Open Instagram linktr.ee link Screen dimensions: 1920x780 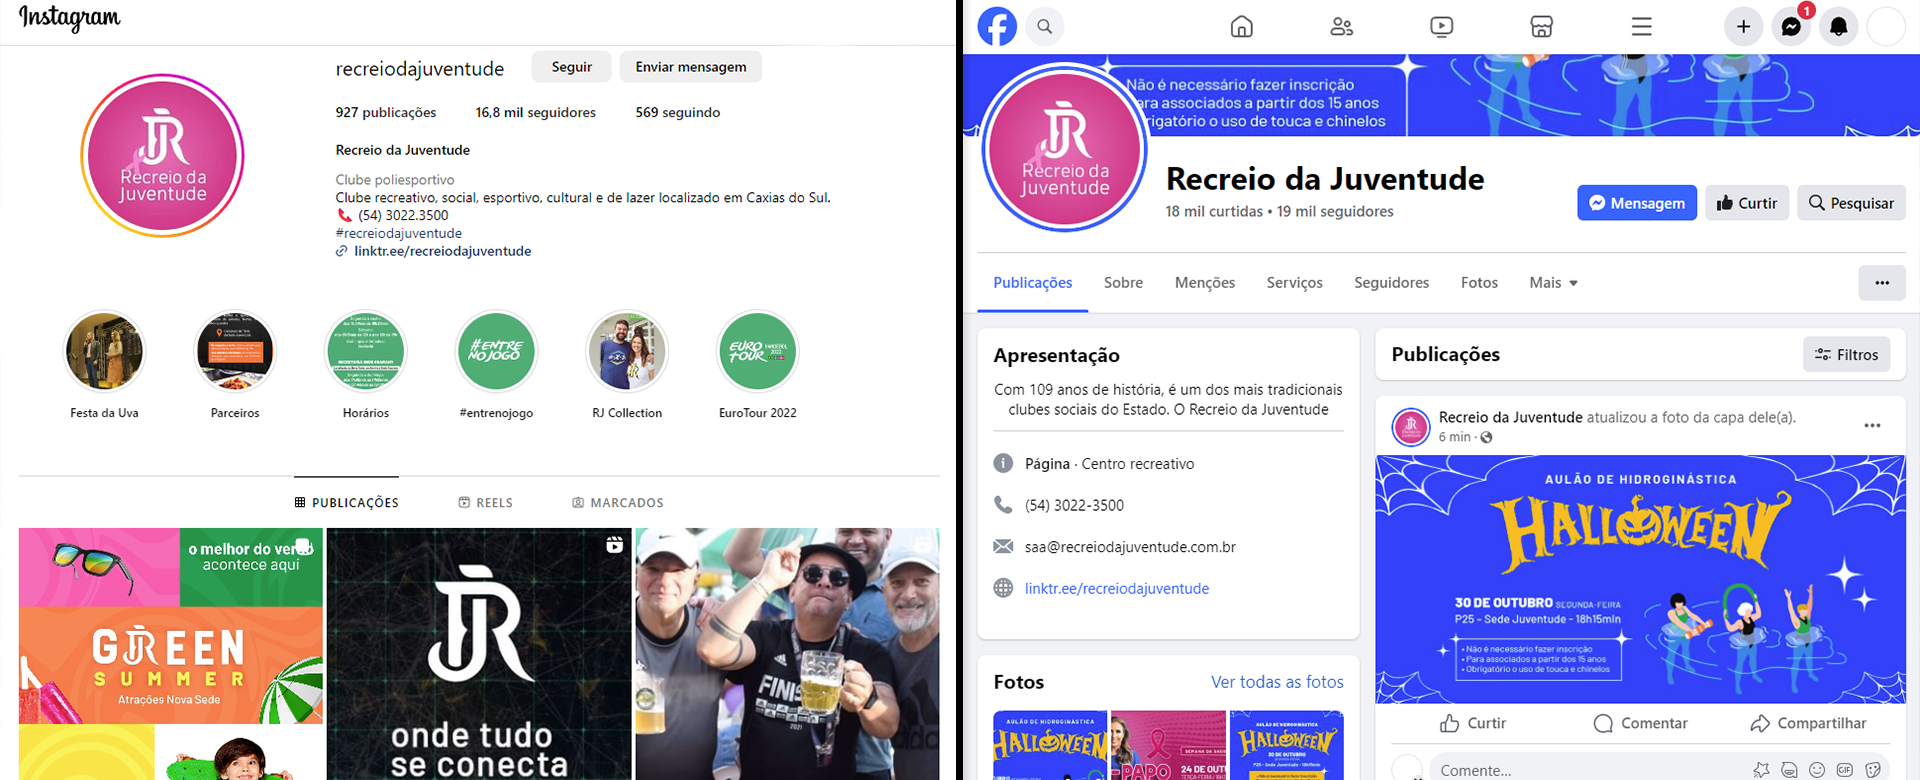click(x=442, y=251)
